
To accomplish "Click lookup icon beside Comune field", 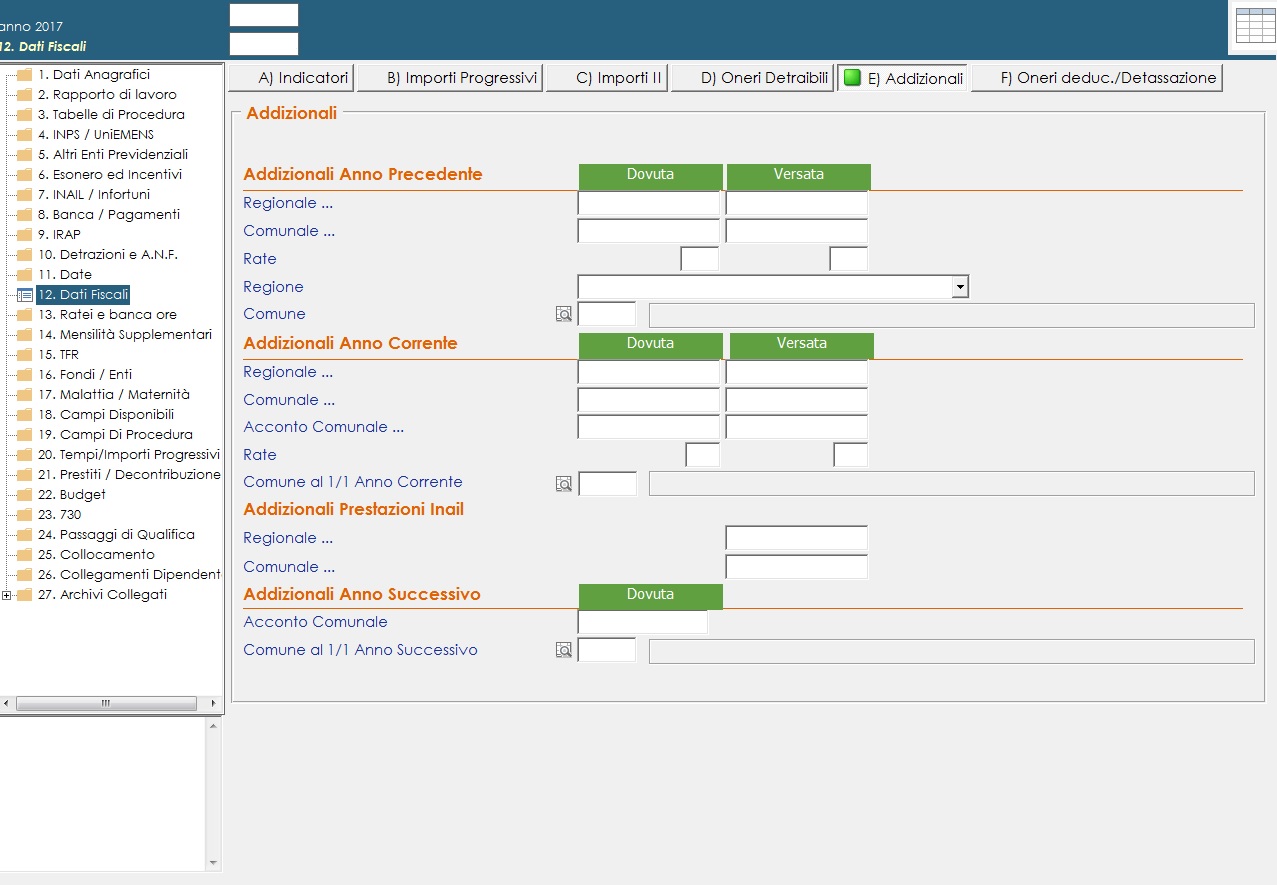I will click(x=564, y=314).
